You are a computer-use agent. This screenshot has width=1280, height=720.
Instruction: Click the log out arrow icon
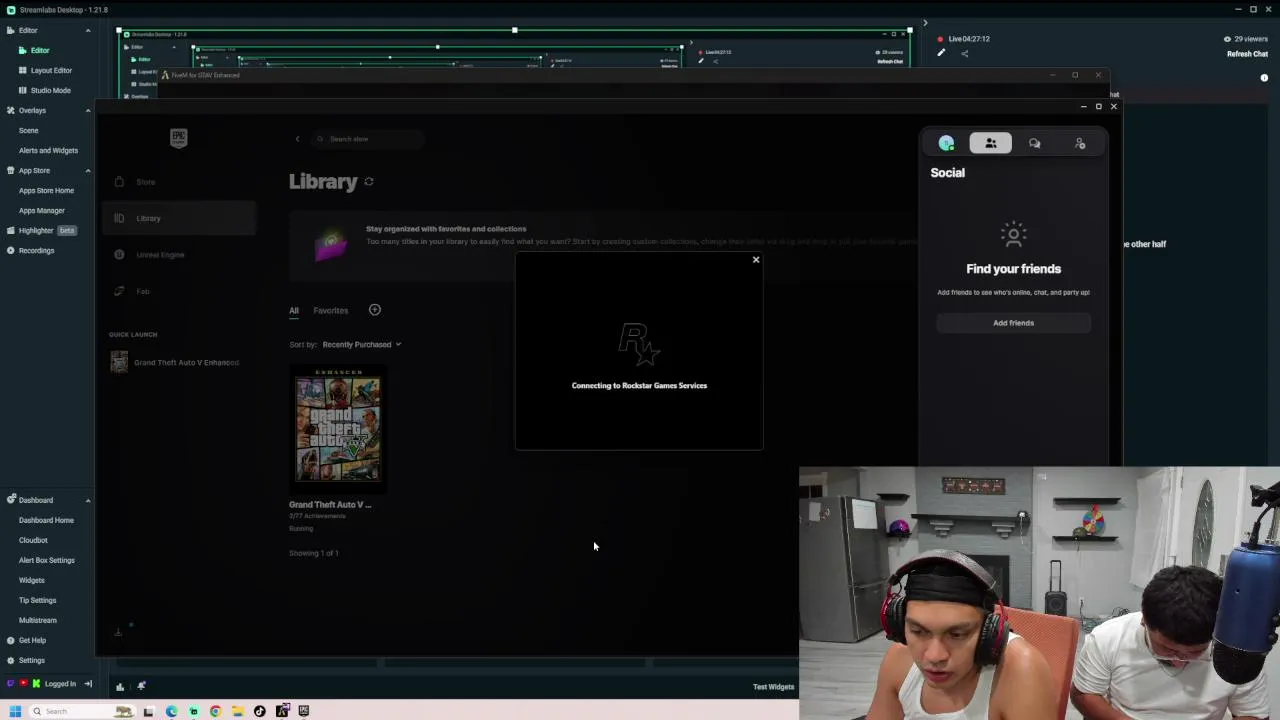tap(88, 684)
